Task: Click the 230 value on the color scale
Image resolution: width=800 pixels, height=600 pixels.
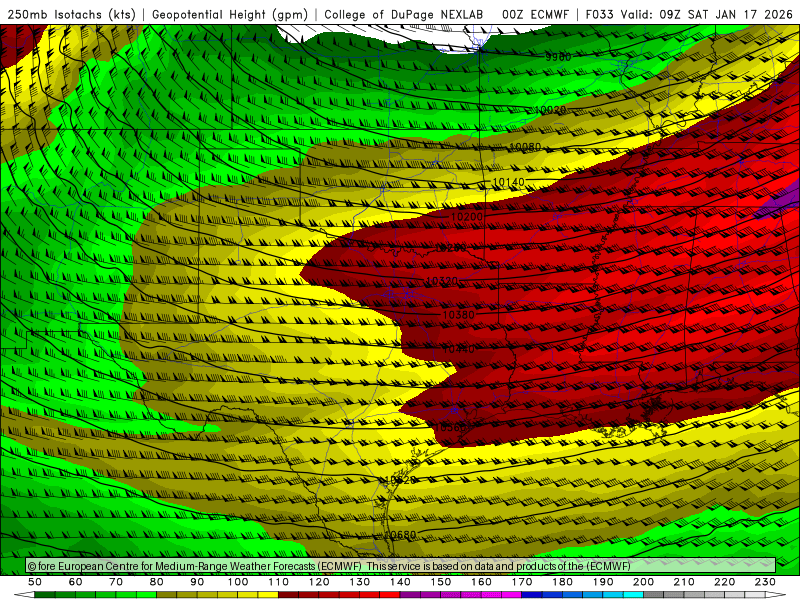Action: [765, 582]
